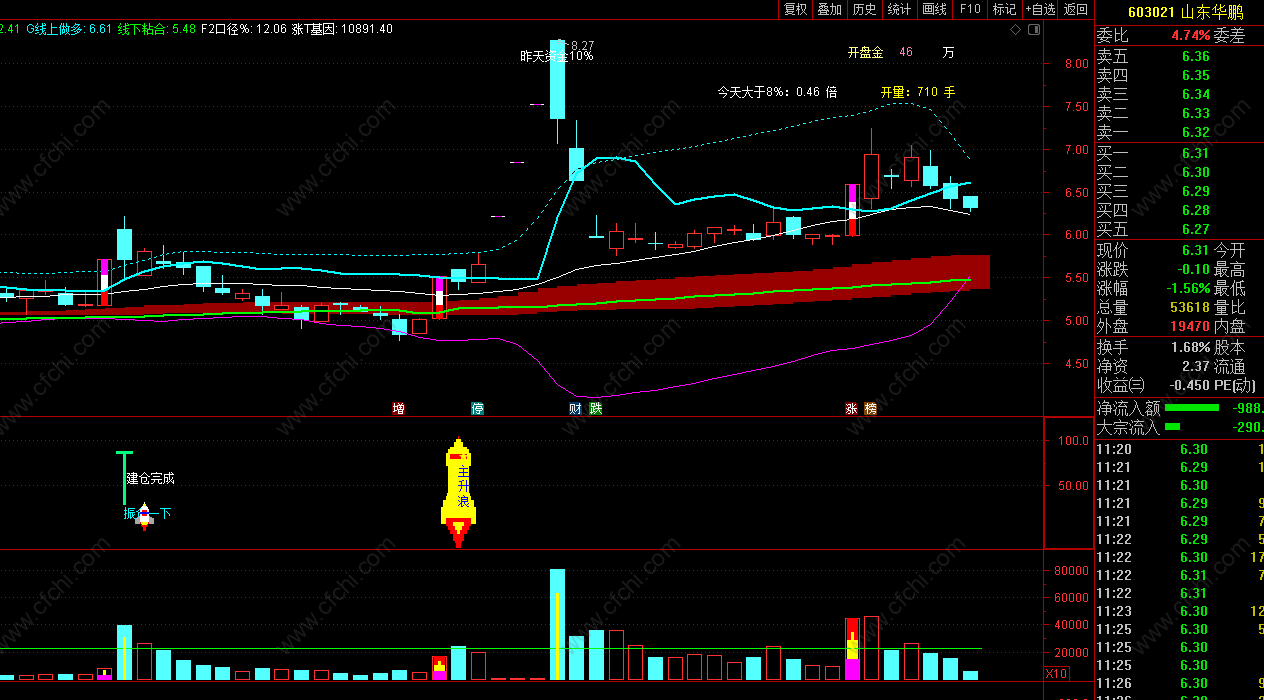Click the 净资 2.37 field
Image resolution: width=1264 pixels, height=700 pixels.
coord(1153,366)
